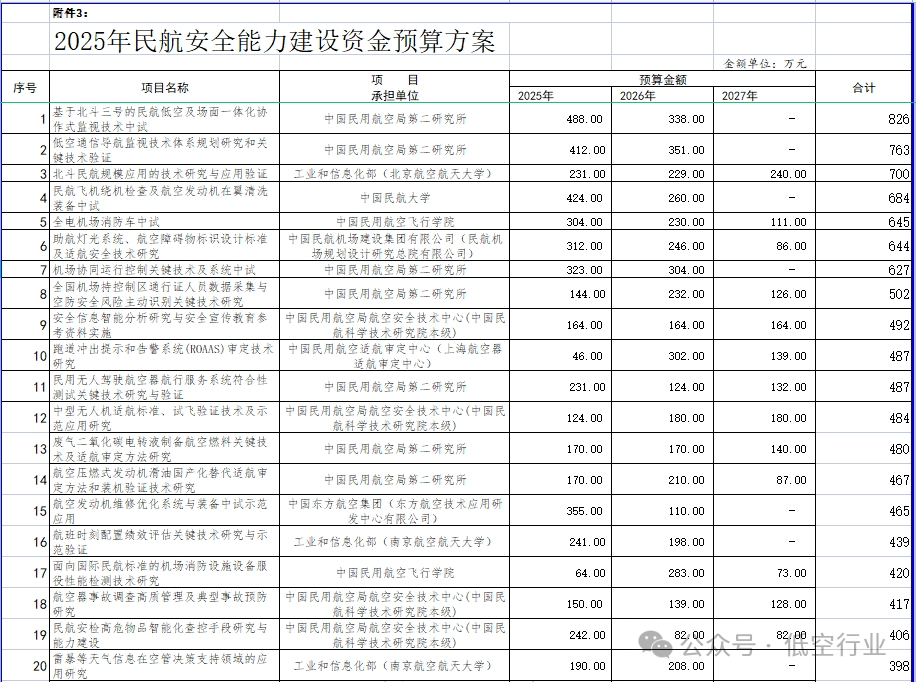
Task: Click the 2025年 sub-header cell
Action: pos(561,96)
